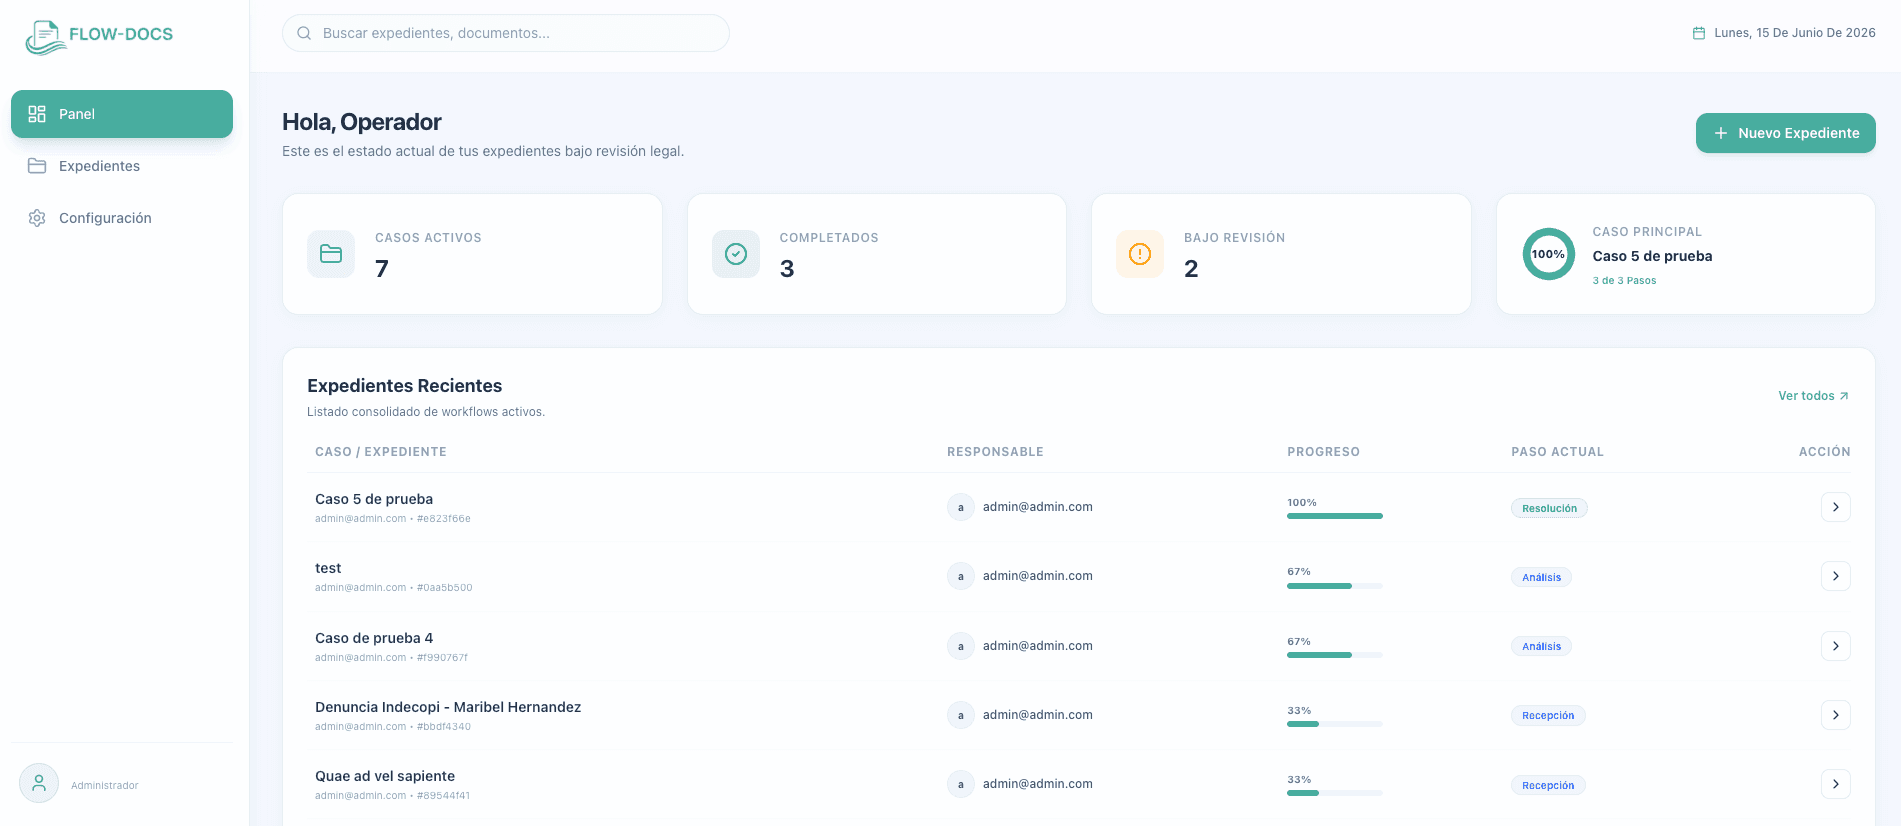Click the 33% progress bar of Denuncia Indecopi
Image resolution: width=1901 pixels, height=826 pixels.
(1335, 724)
